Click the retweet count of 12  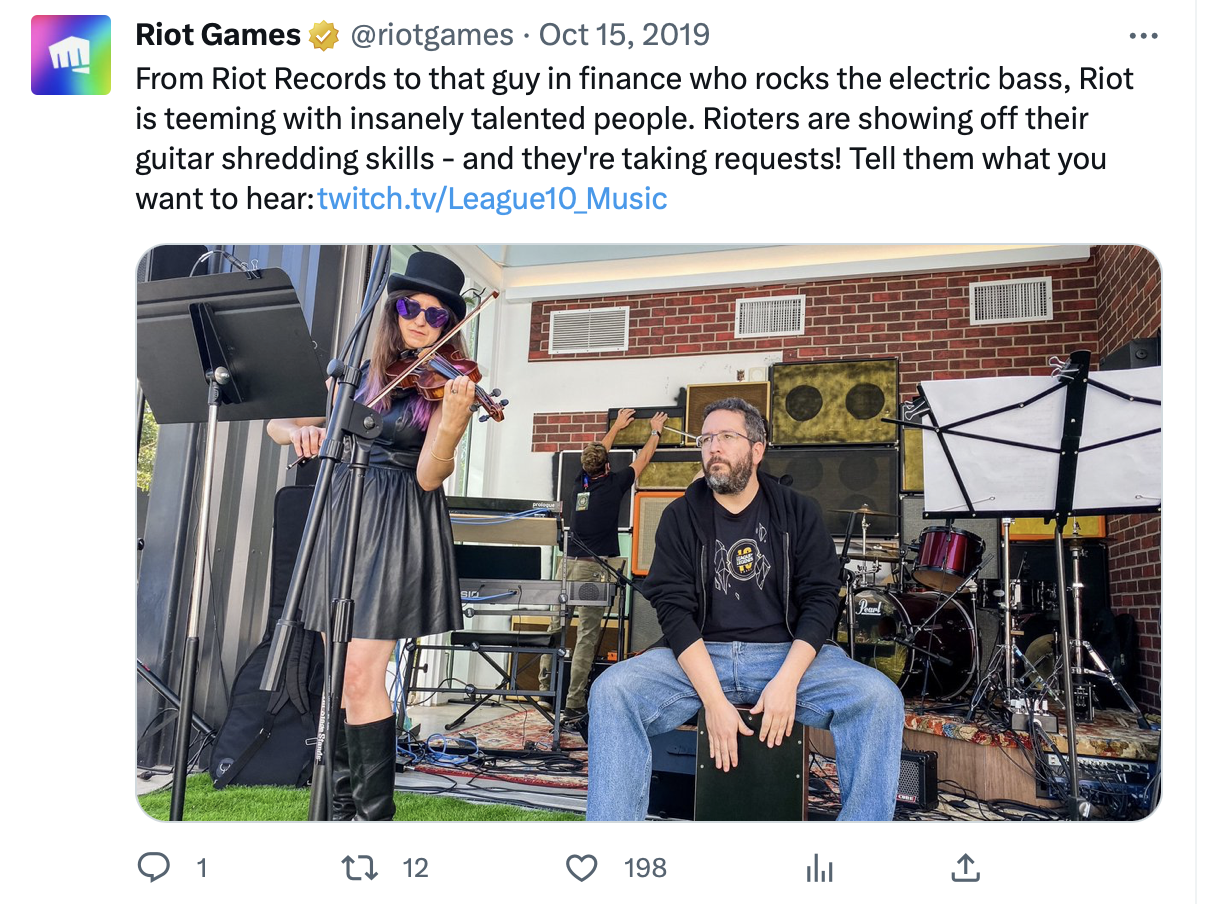tap(415, 868)
